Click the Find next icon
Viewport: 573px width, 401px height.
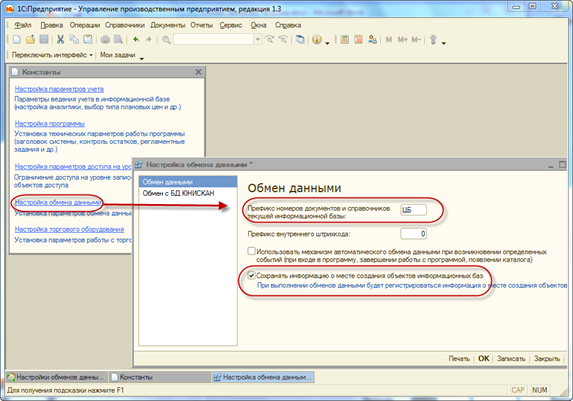point(270,39)
